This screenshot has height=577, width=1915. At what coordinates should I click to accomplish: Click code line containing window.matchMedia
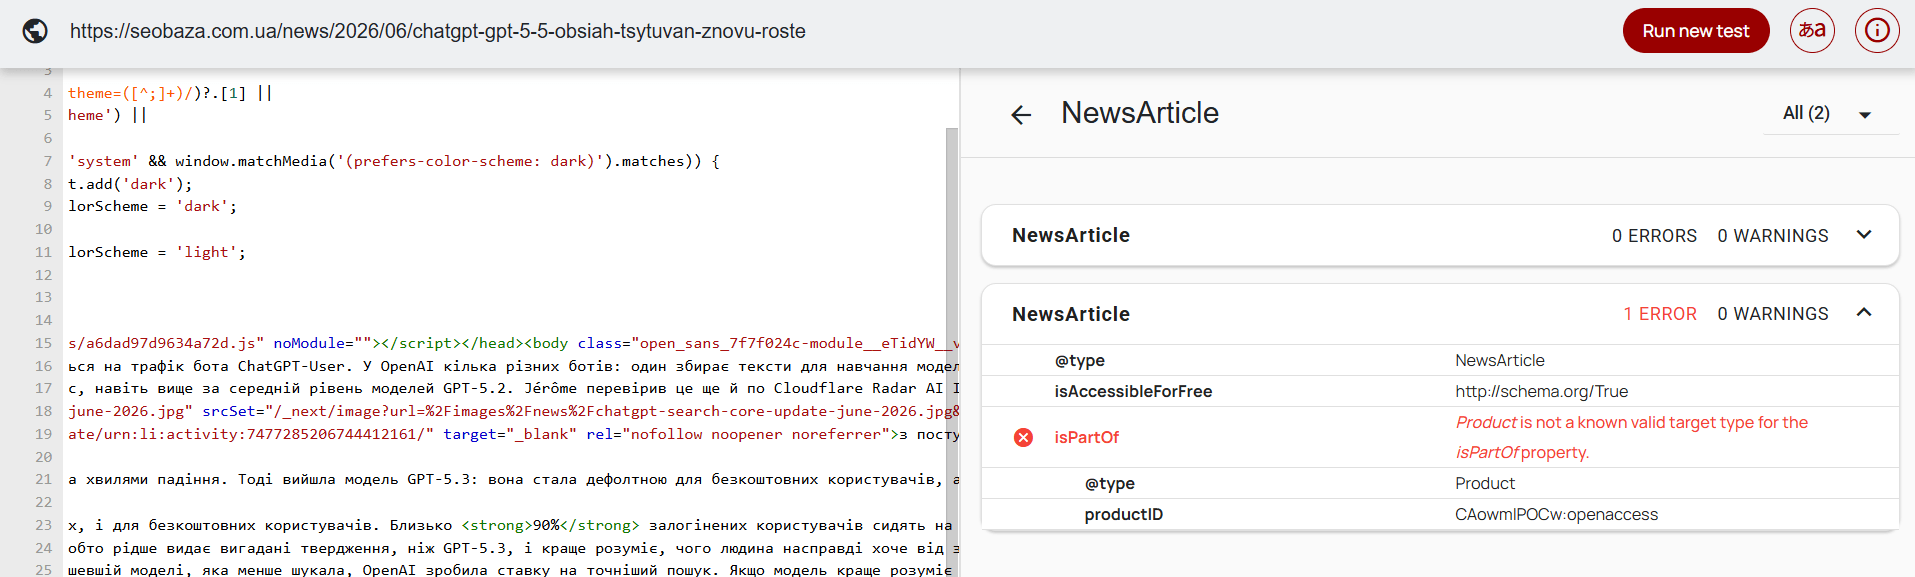click(x=394, y=161)
